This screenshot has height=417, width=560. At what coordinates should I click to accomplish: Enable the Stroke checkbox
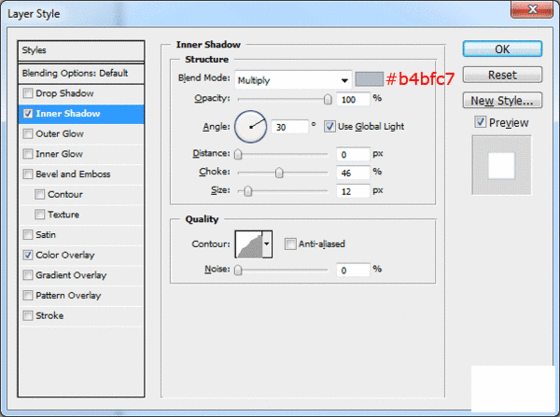[x=28, y=316]
